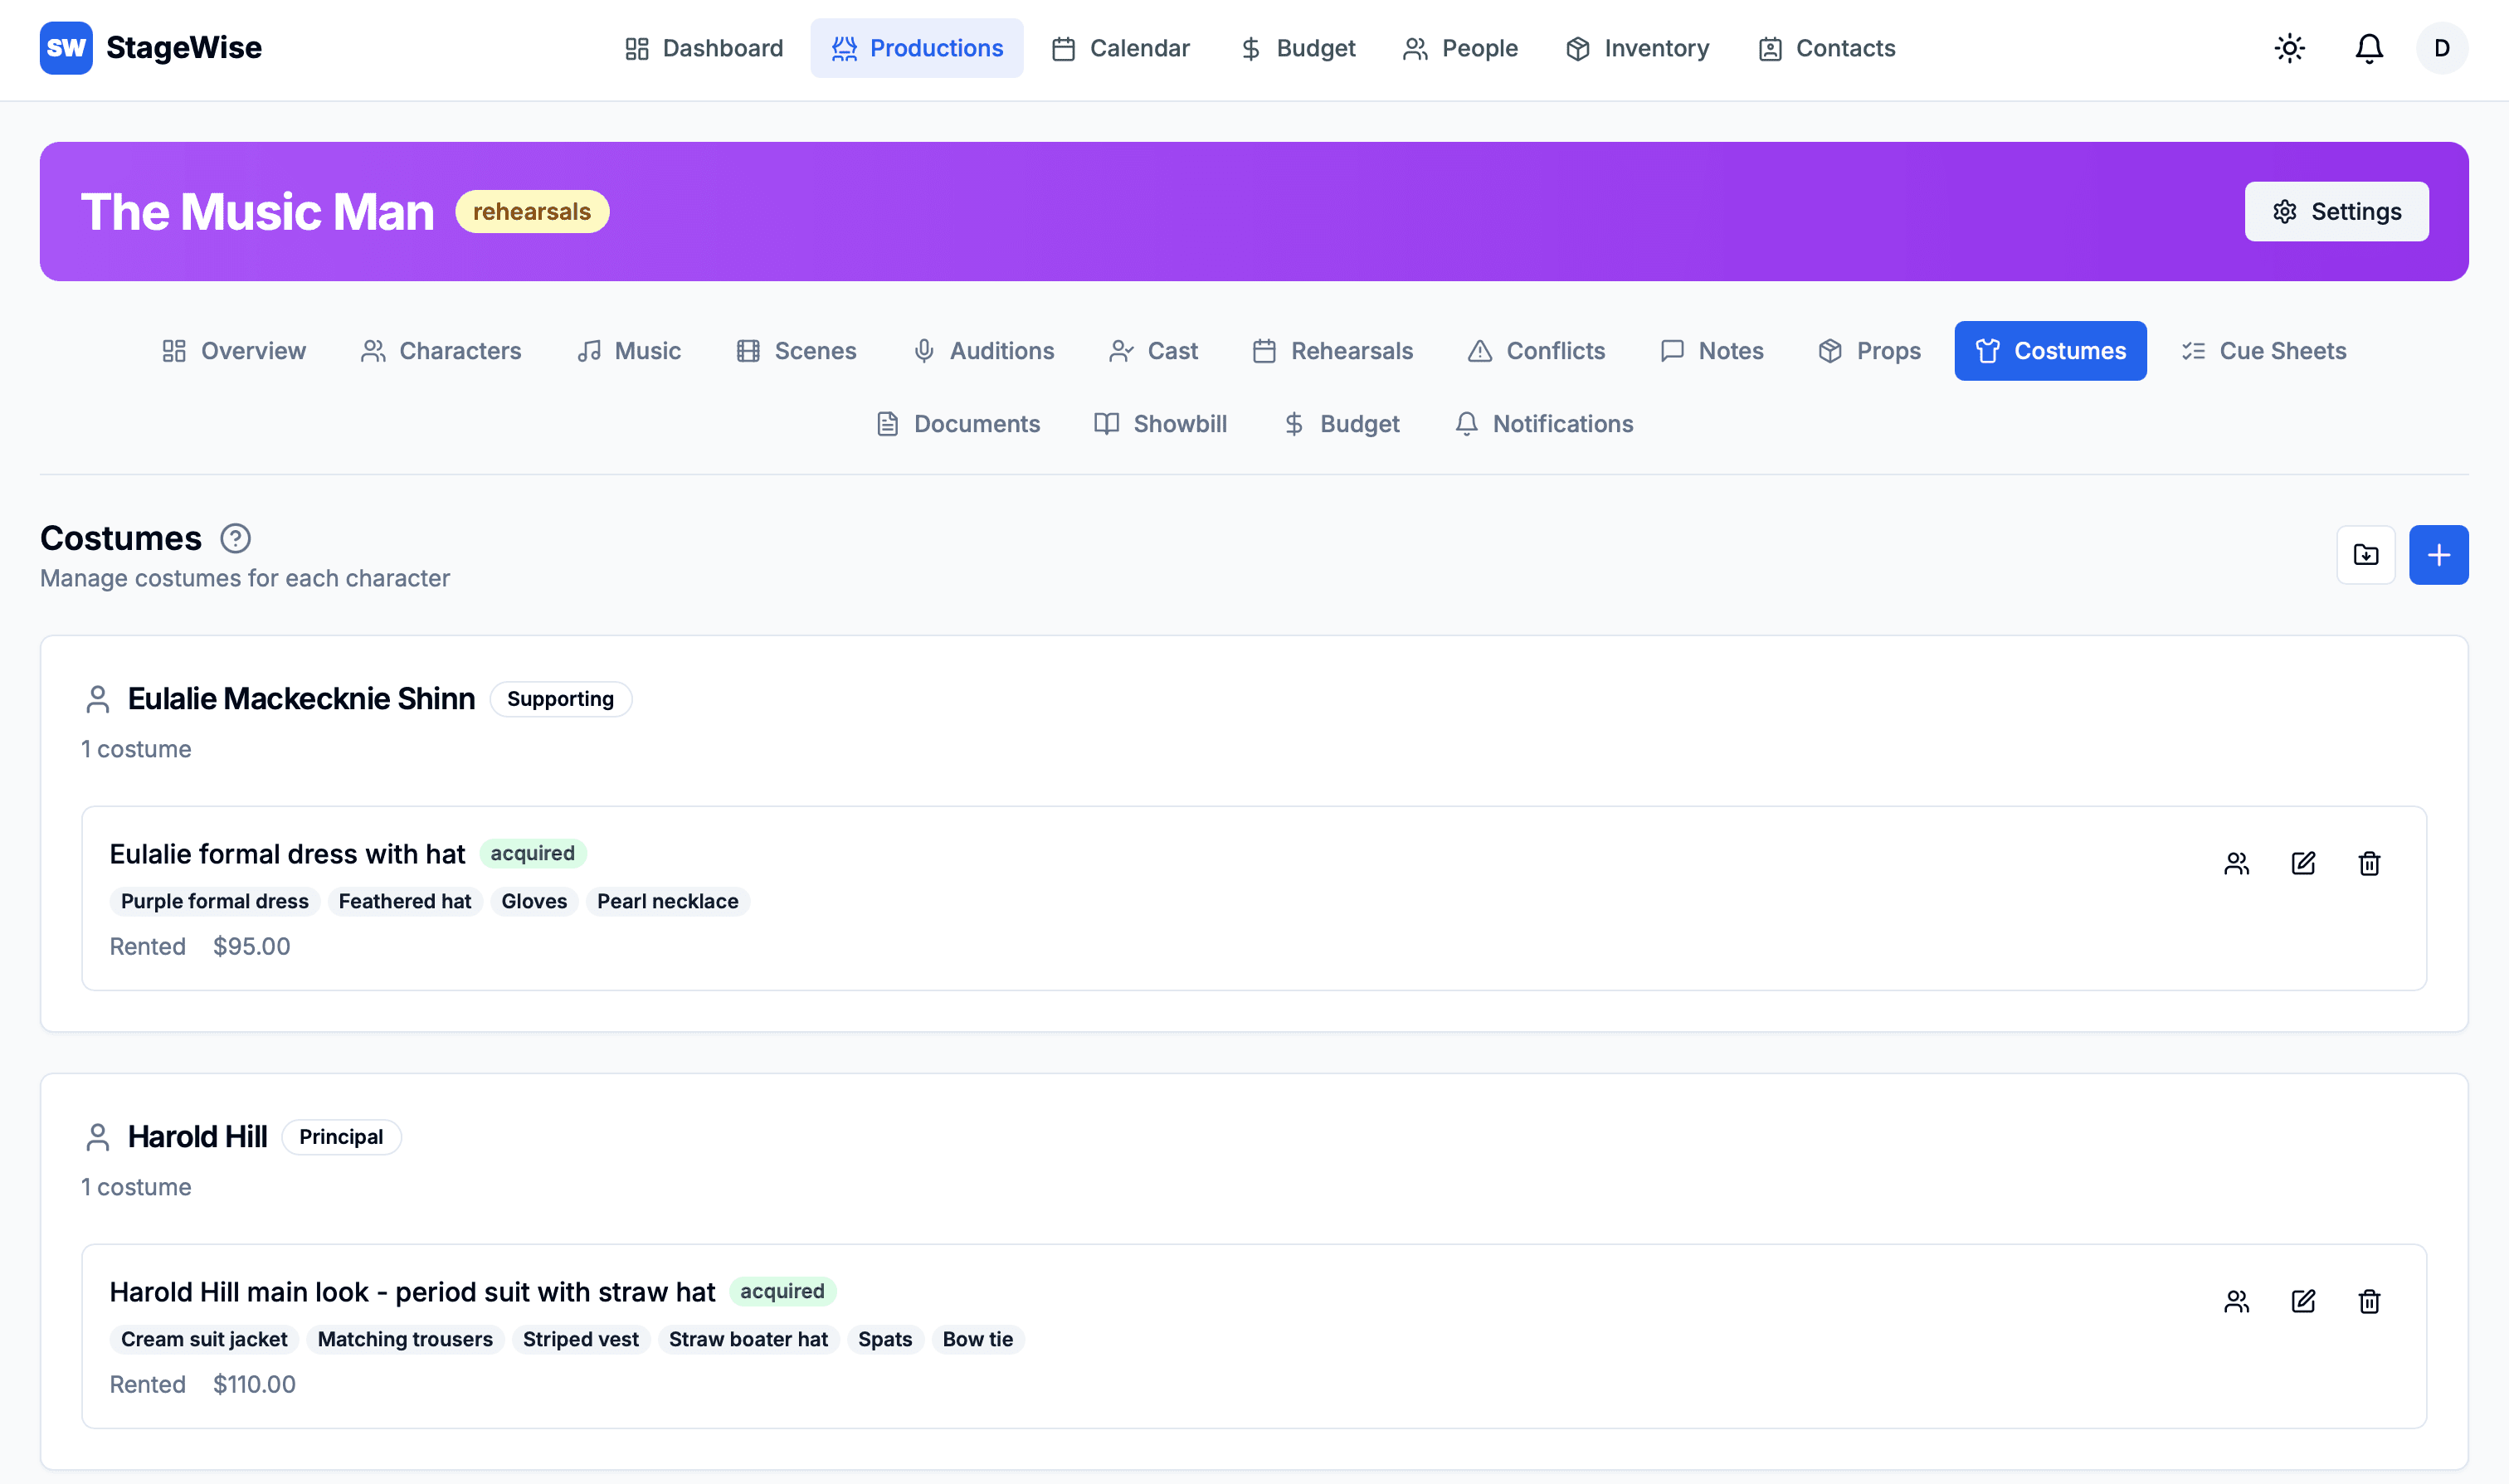Add a new costume with plus button
Image resolution: width=2509 pixels, height=1484 pixels.
tap(2438, 555)
